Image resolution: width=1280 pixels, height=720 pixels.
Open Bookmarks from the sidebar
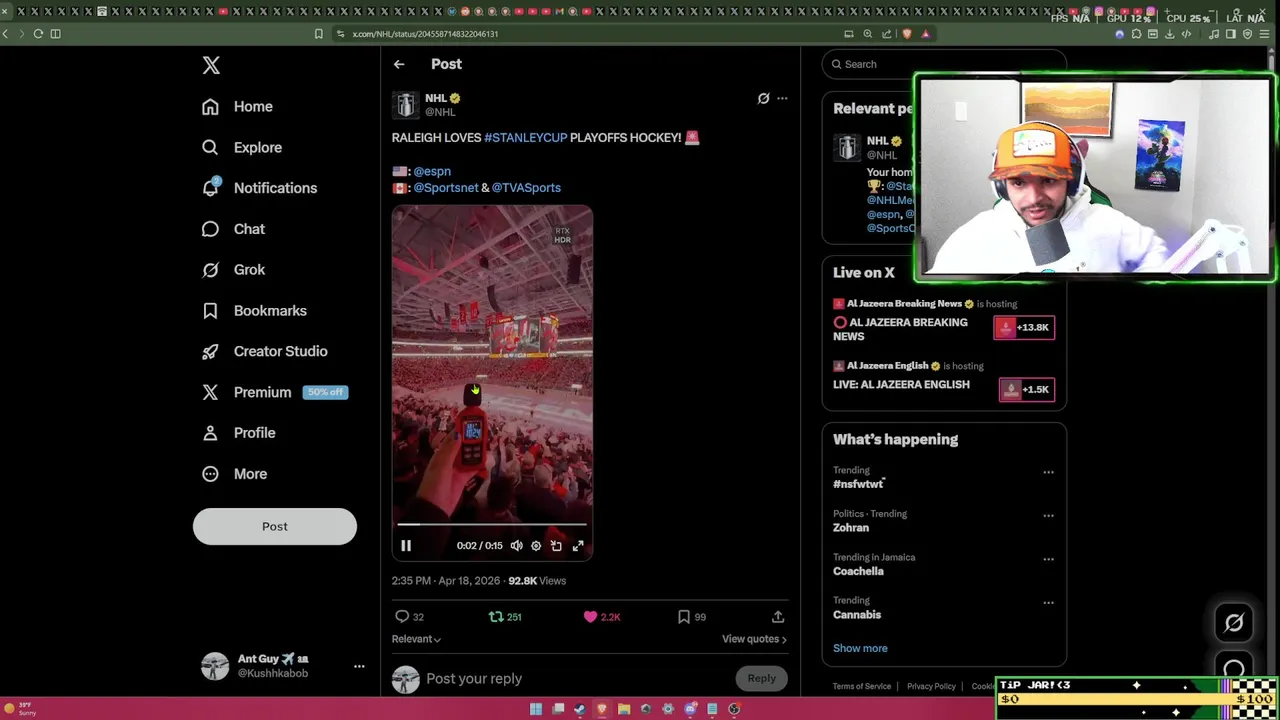[x=254, y=311]
